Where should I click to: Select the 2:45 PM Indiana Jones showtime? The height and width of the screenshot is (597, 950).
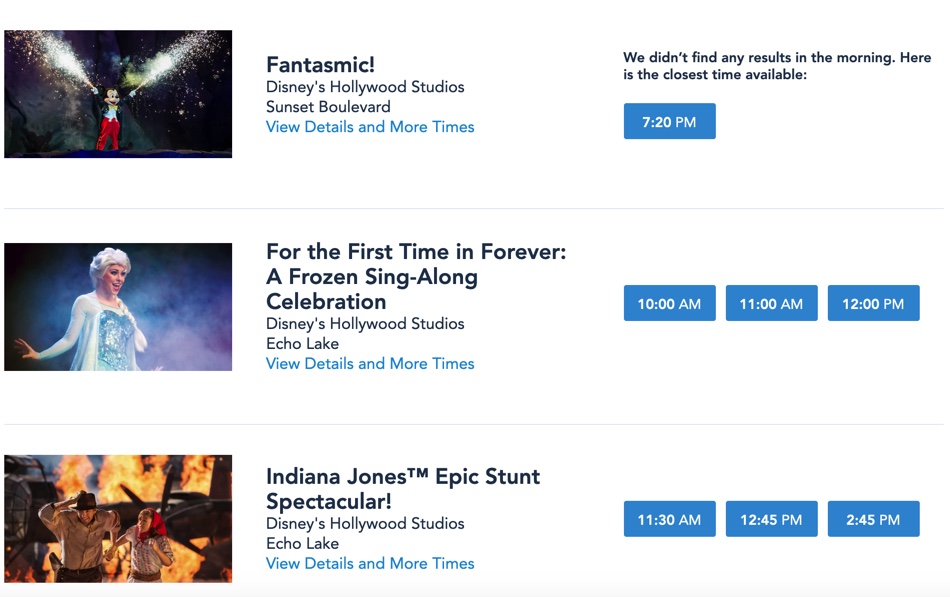(873, 519)
